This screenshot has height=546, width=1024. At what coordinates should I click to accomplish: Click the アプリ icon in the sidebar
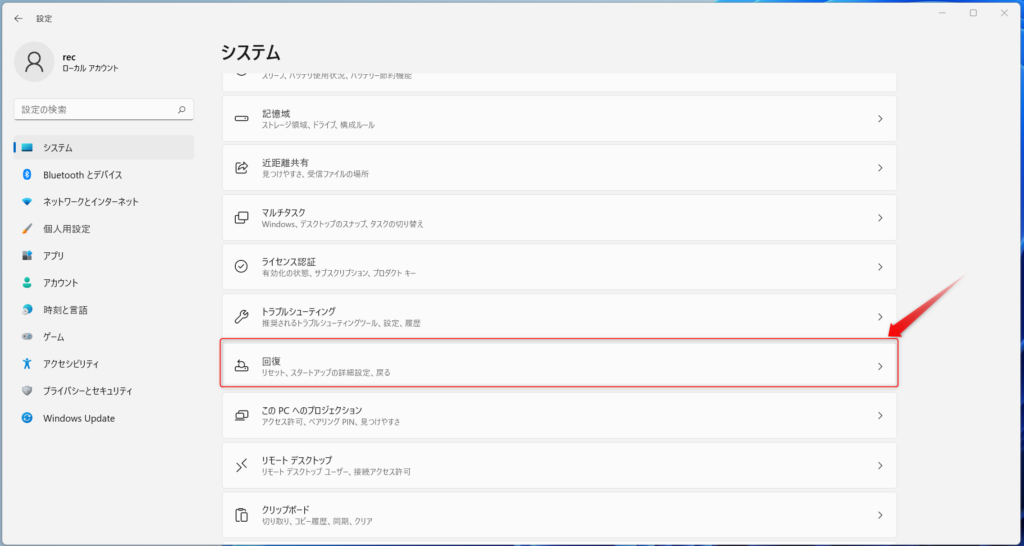click(27, 255)
